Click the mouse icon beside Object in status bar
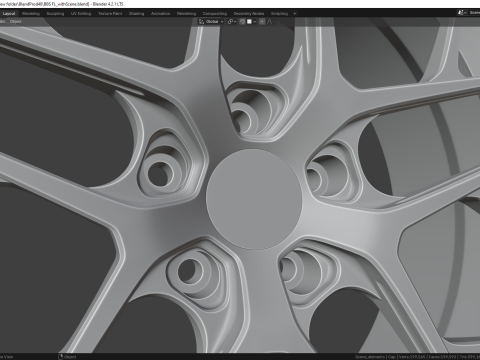The image size is (480, 360). point(60,357)
